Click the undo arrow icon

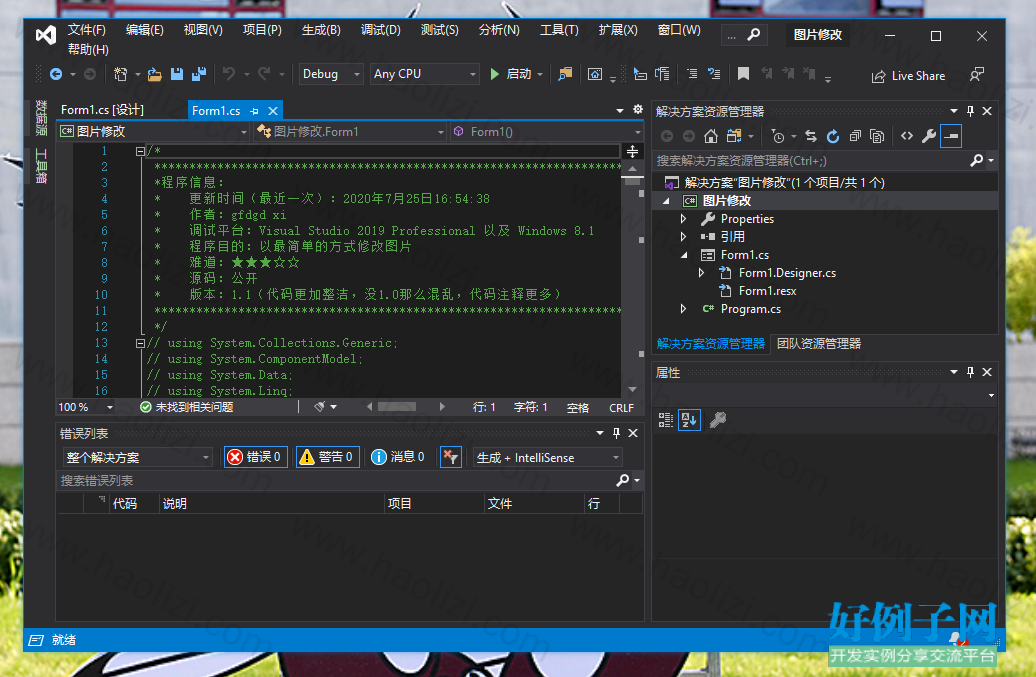point(229,74)
